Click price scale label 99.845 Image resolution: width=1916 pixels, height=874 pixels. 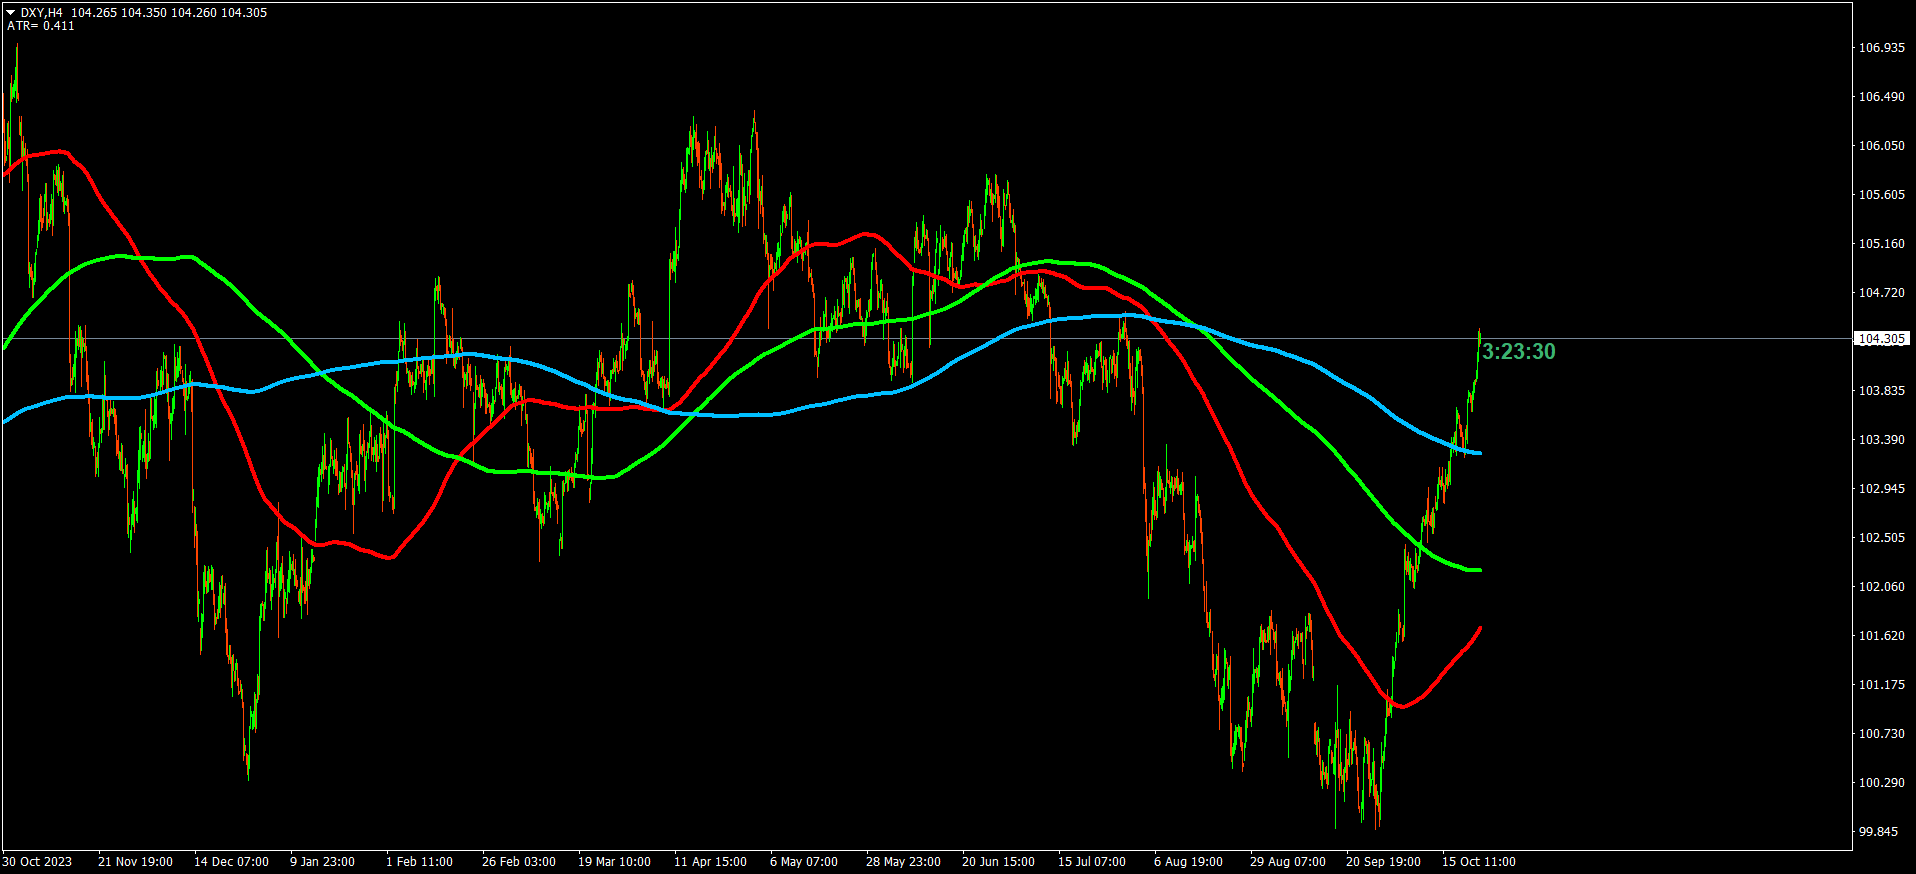tap(1878, 832)
